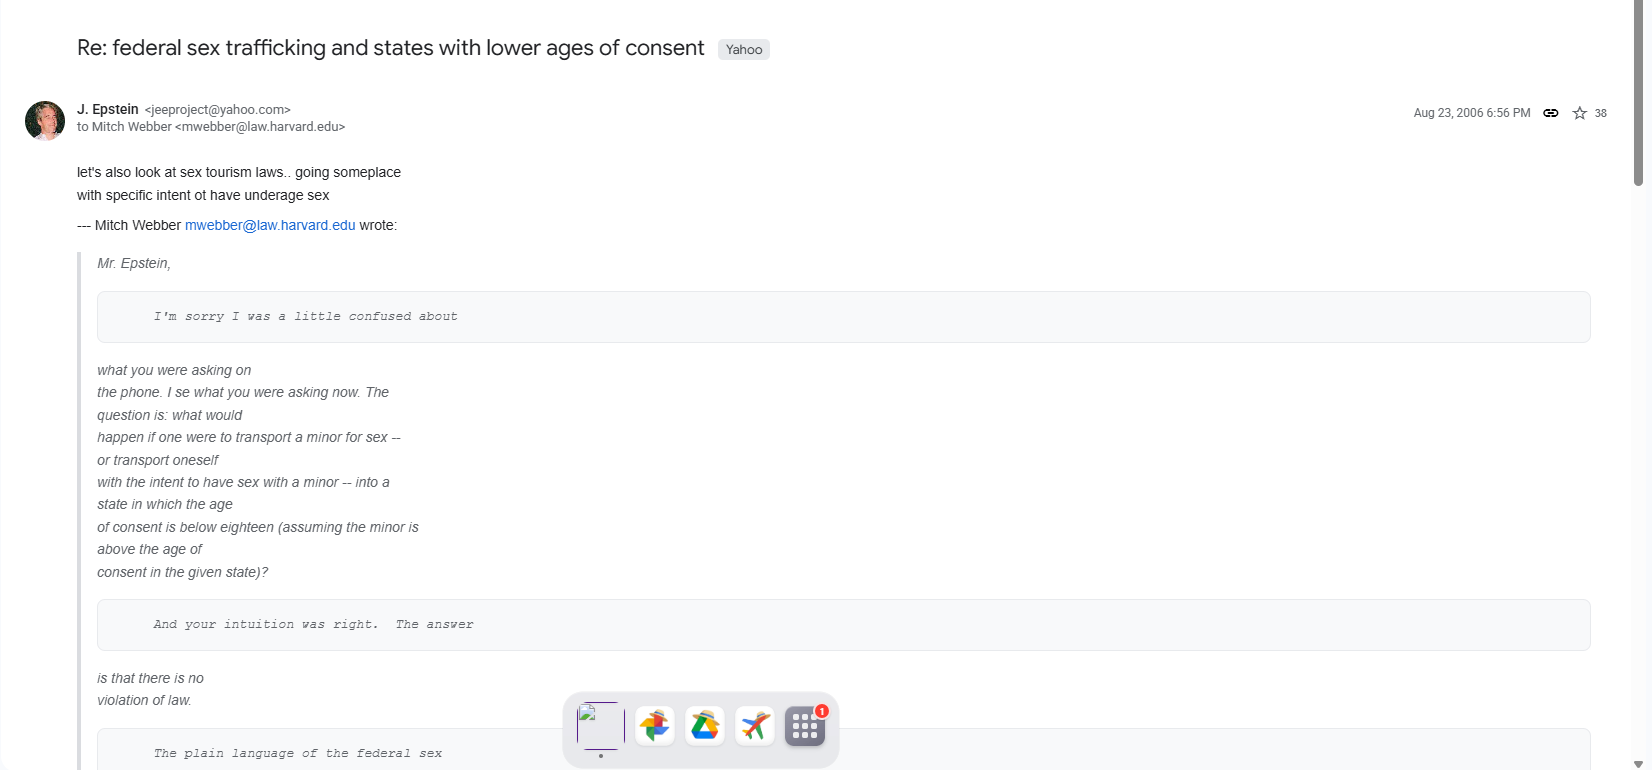Open the mwebber@law.harvard.edu email link
The height and width of the screenshot is (770, 1652).
[x=270, y=225]
